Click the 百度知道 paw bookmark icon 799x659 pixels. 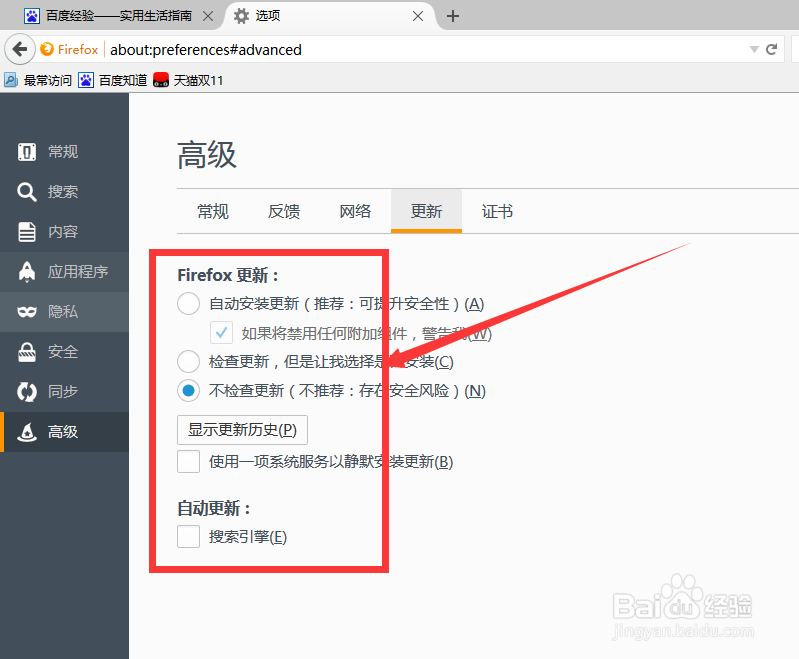click(86, 80)
